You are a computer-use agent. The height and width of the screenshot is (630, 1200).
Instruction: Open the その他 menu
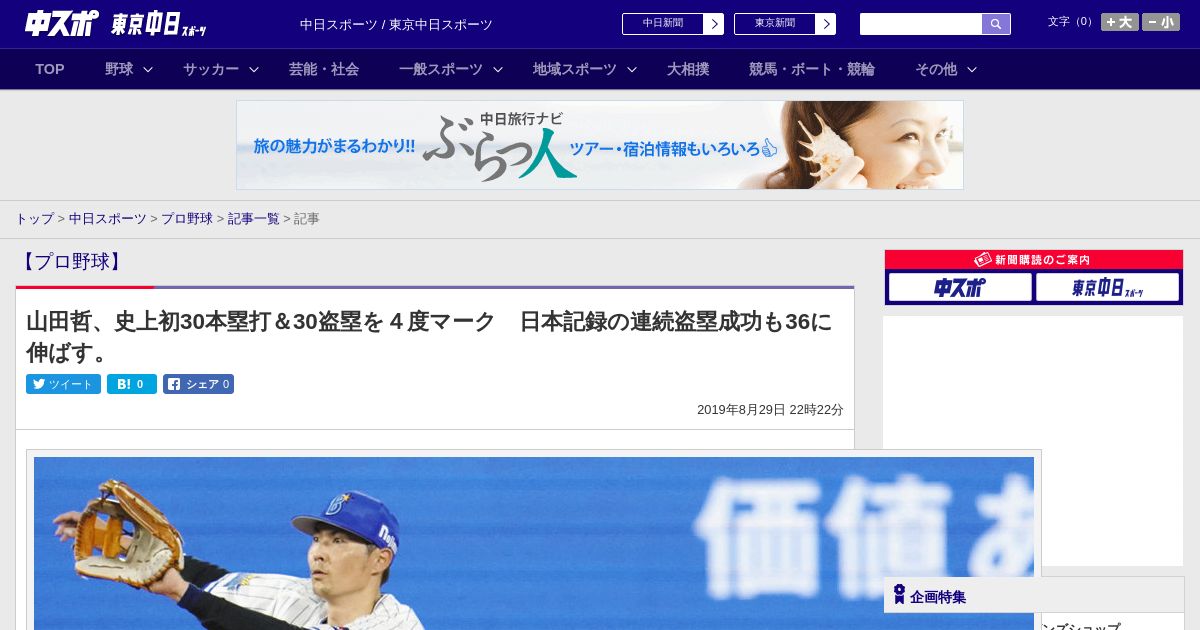pos(936,69)
